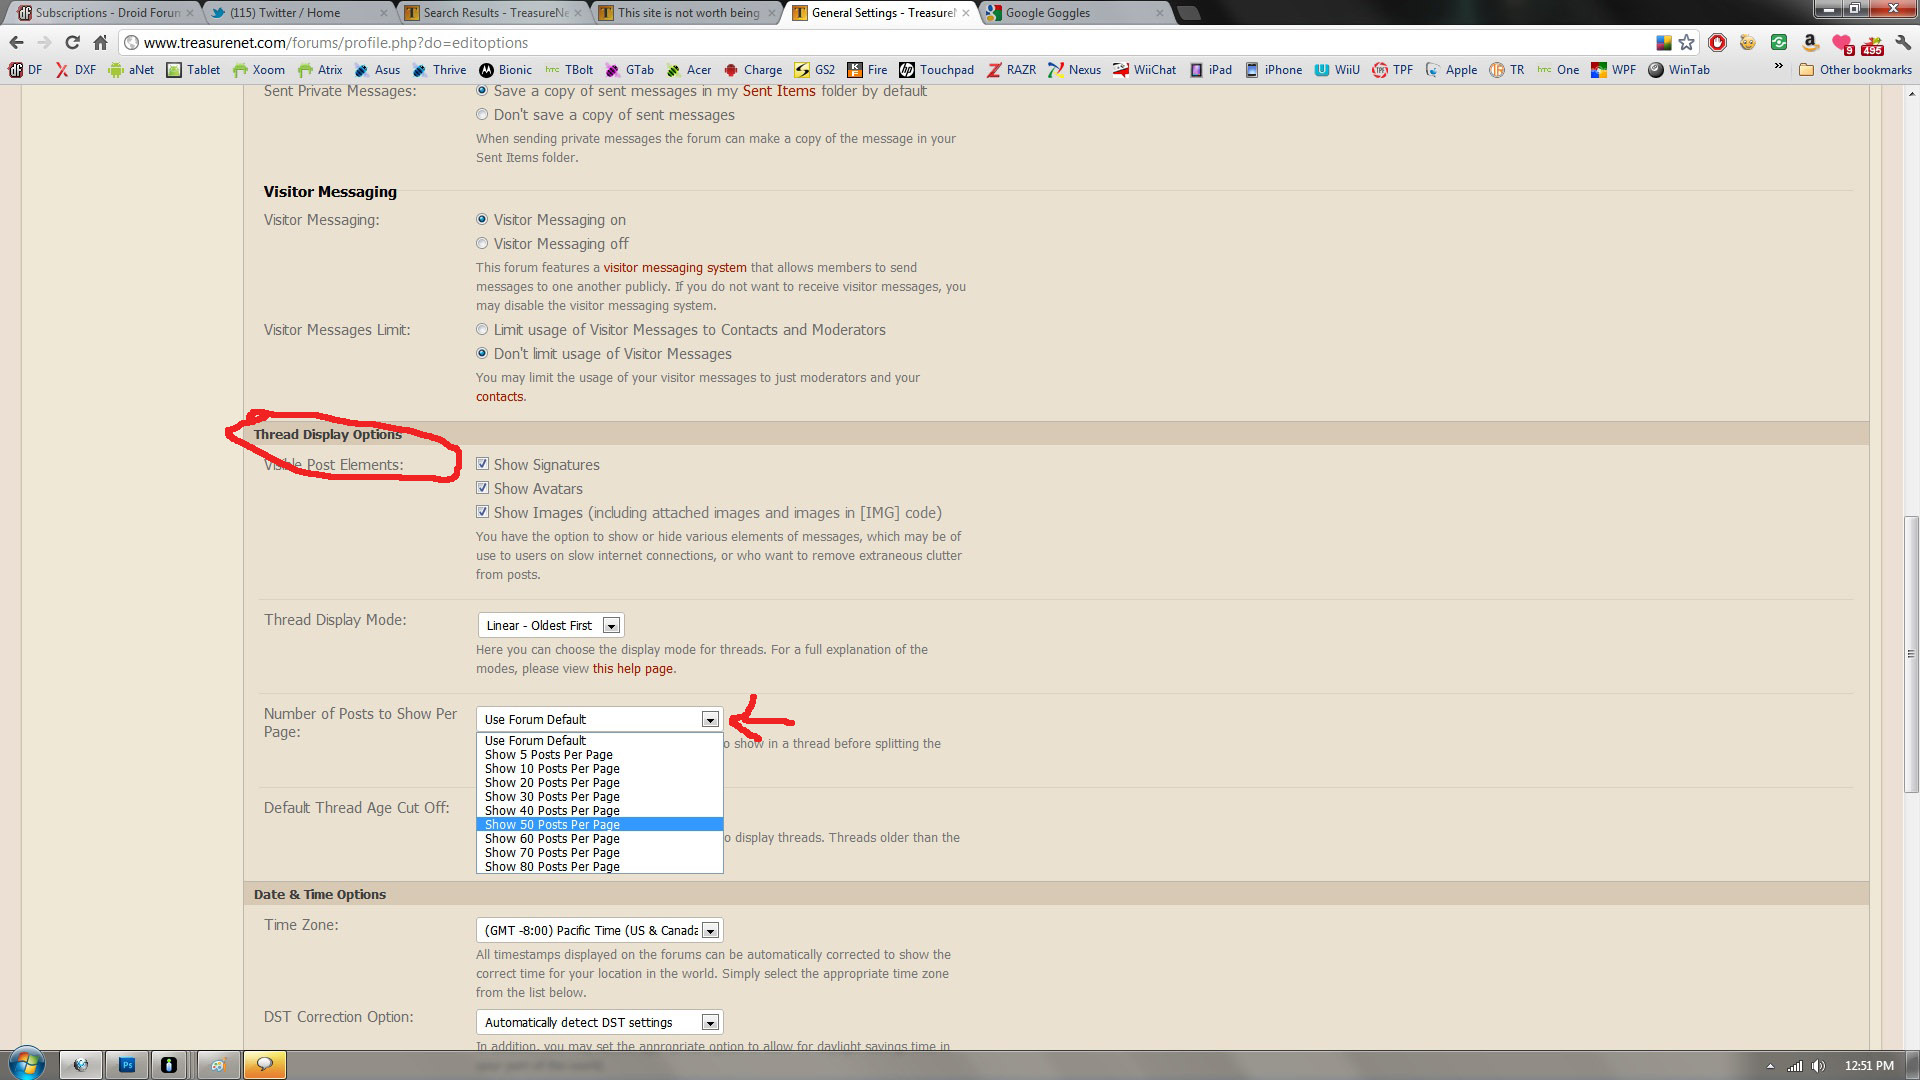
Task: Click the browser Back arrow
Action: pos(16,43)
